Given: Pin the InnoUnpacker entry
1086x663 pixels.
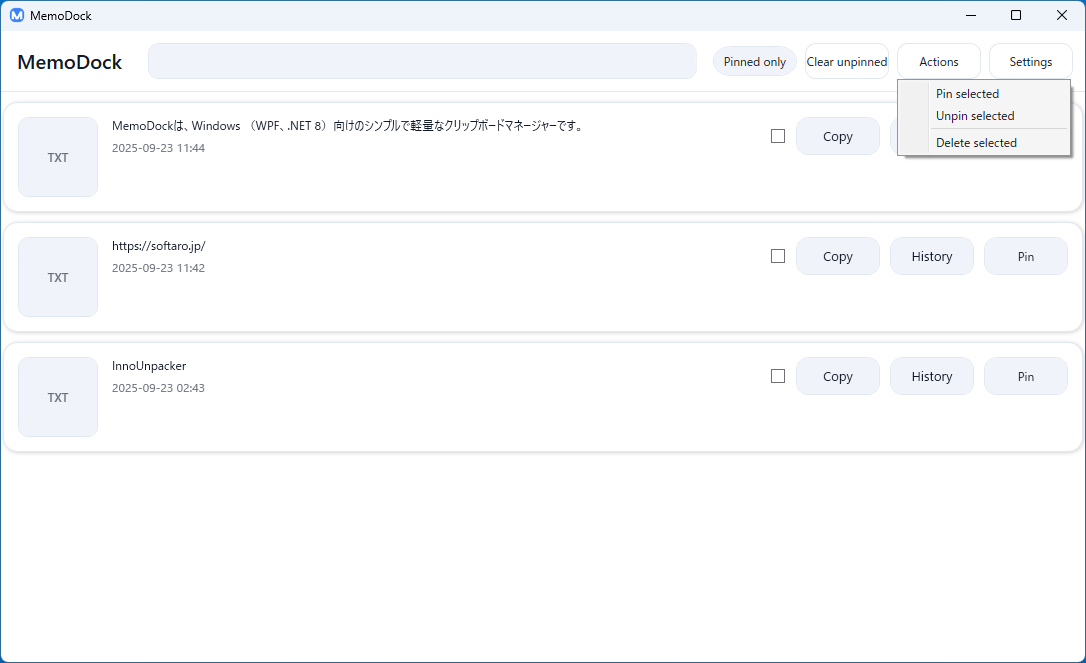Looking at the screenshot, I should 1026,376.
